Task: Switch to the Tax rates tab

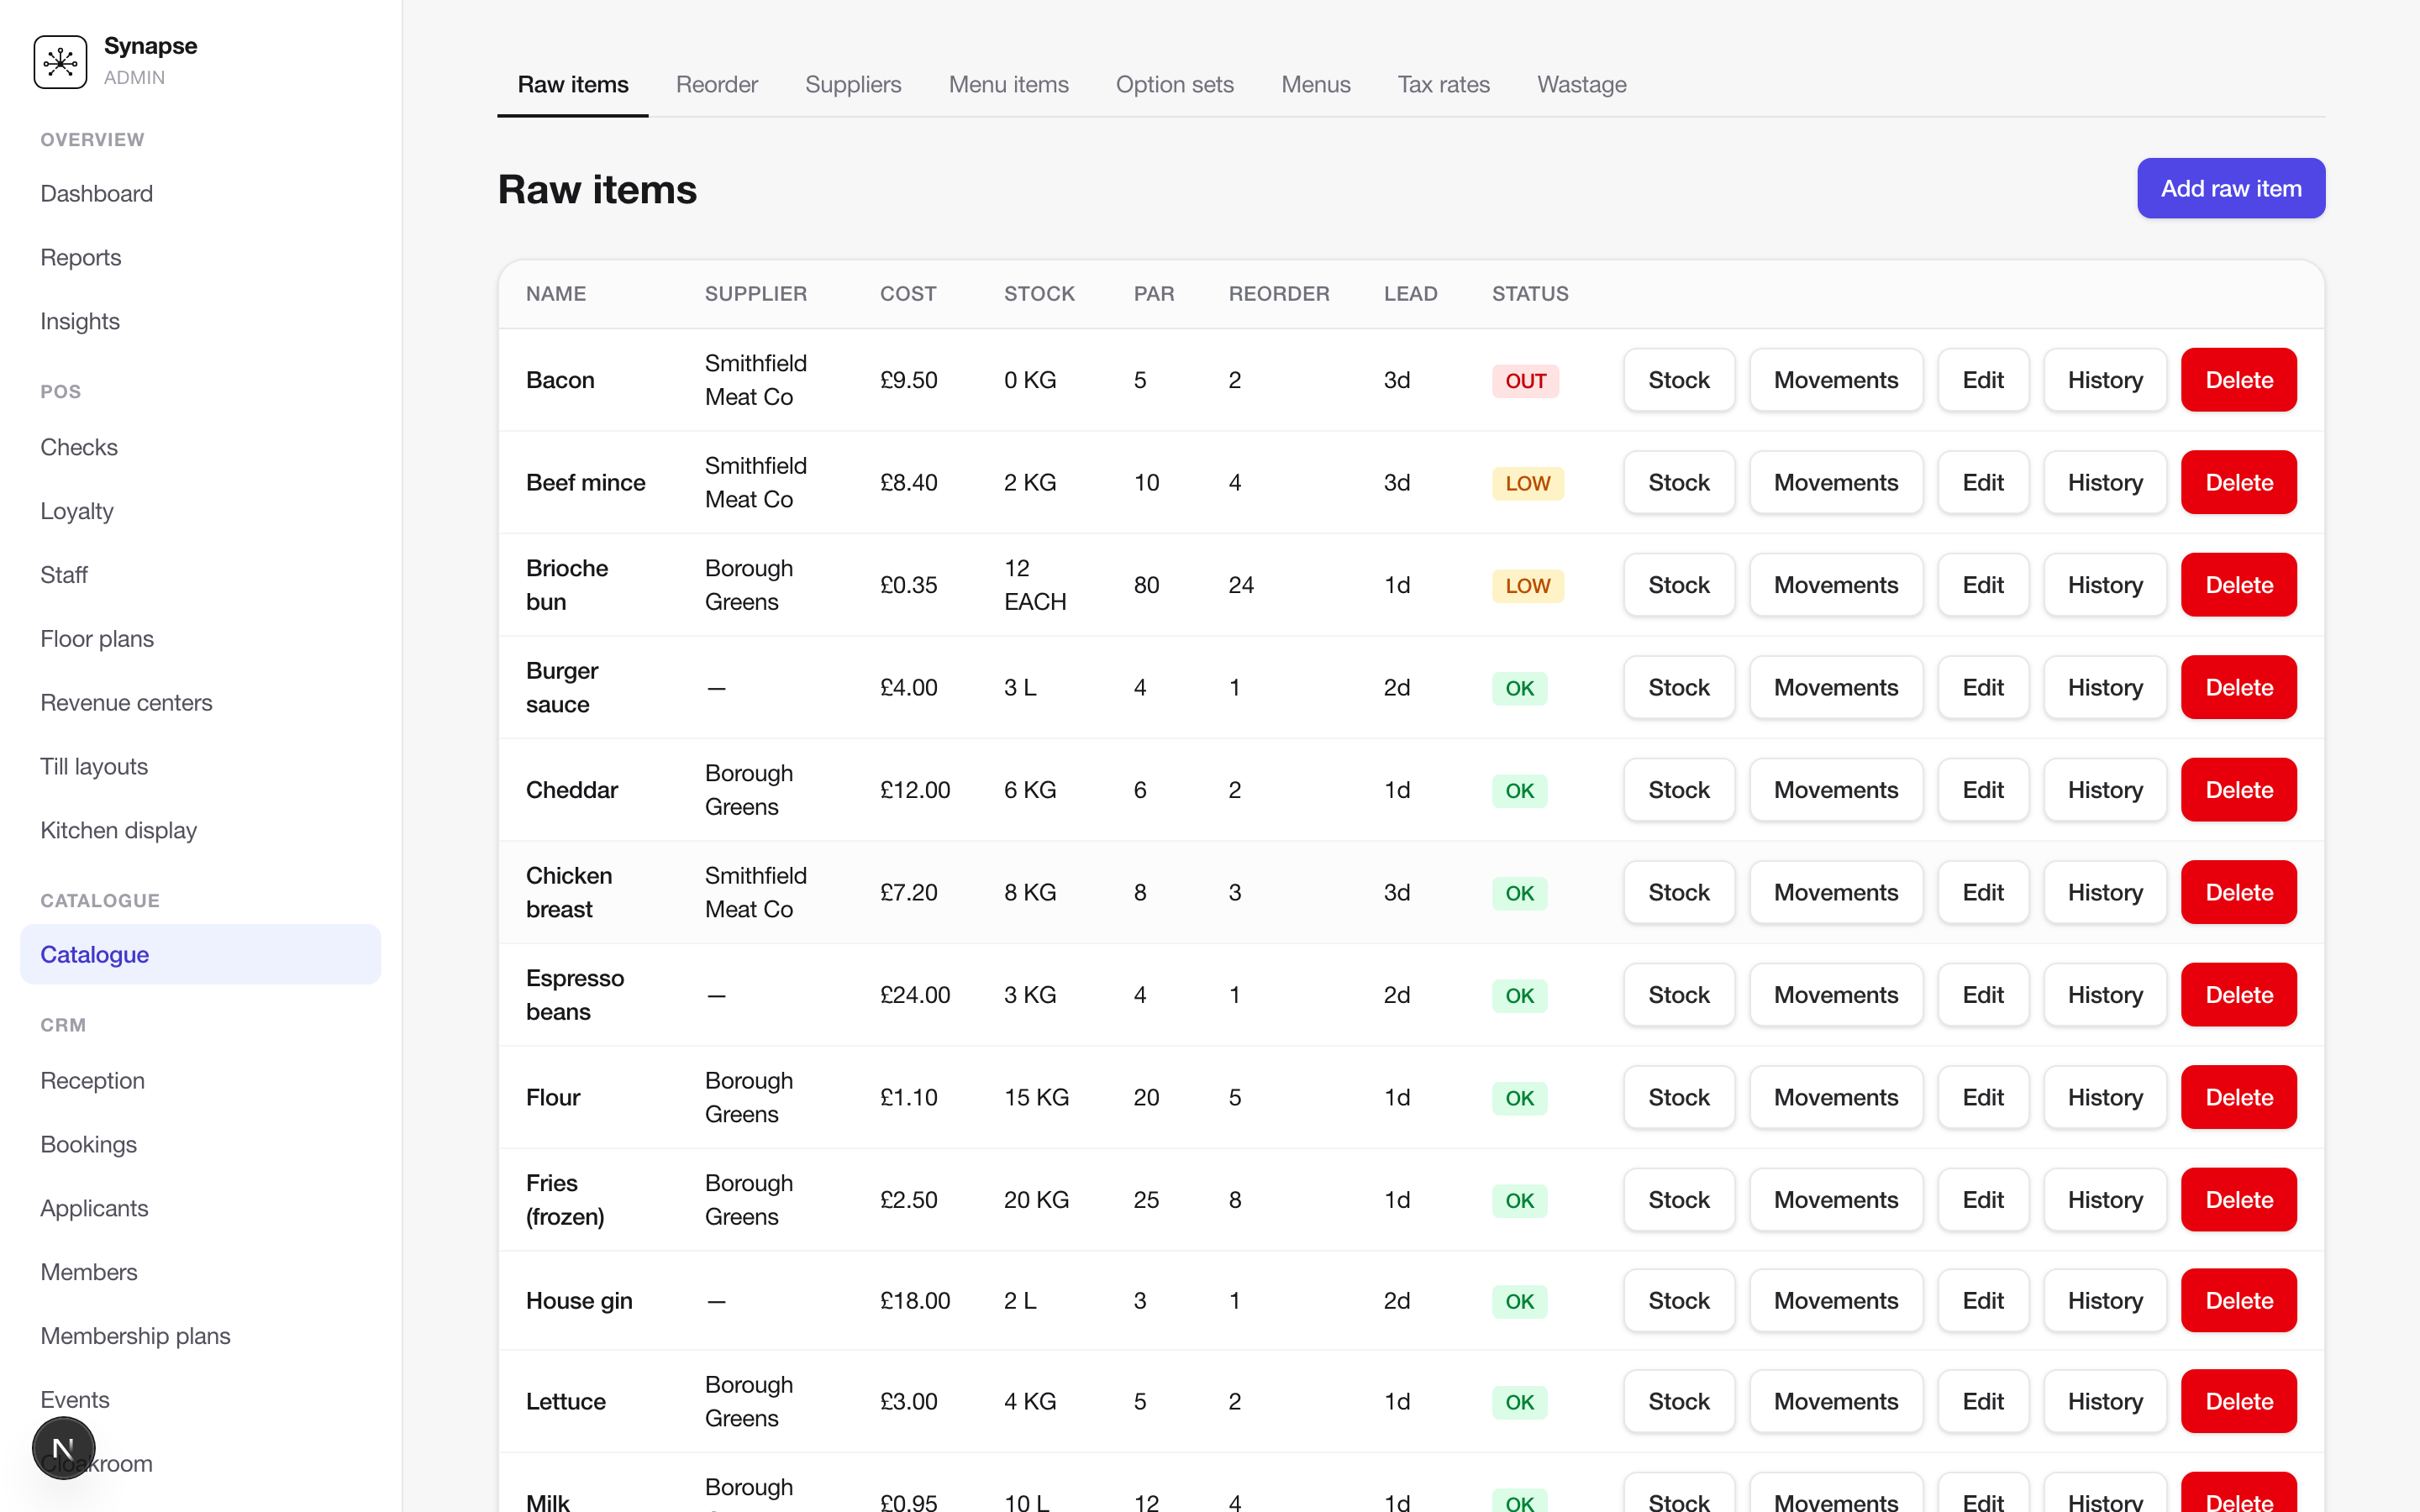Action: click(1443, 84)
